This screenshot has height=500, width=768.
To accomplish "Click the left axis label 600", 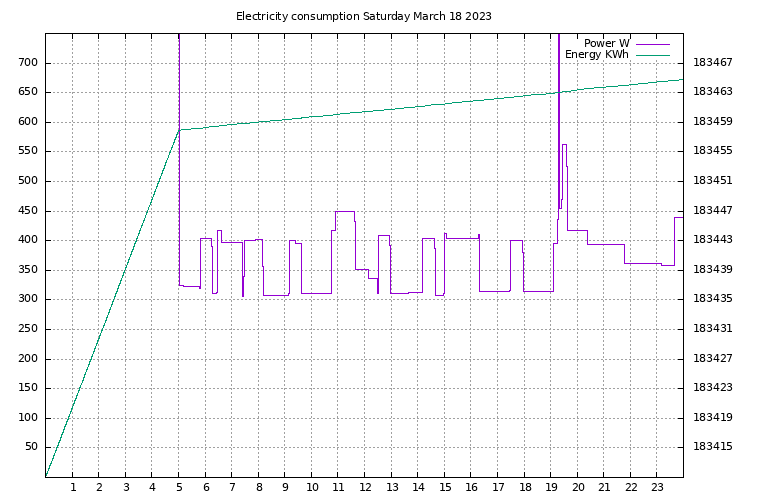I will click(28, 121).
